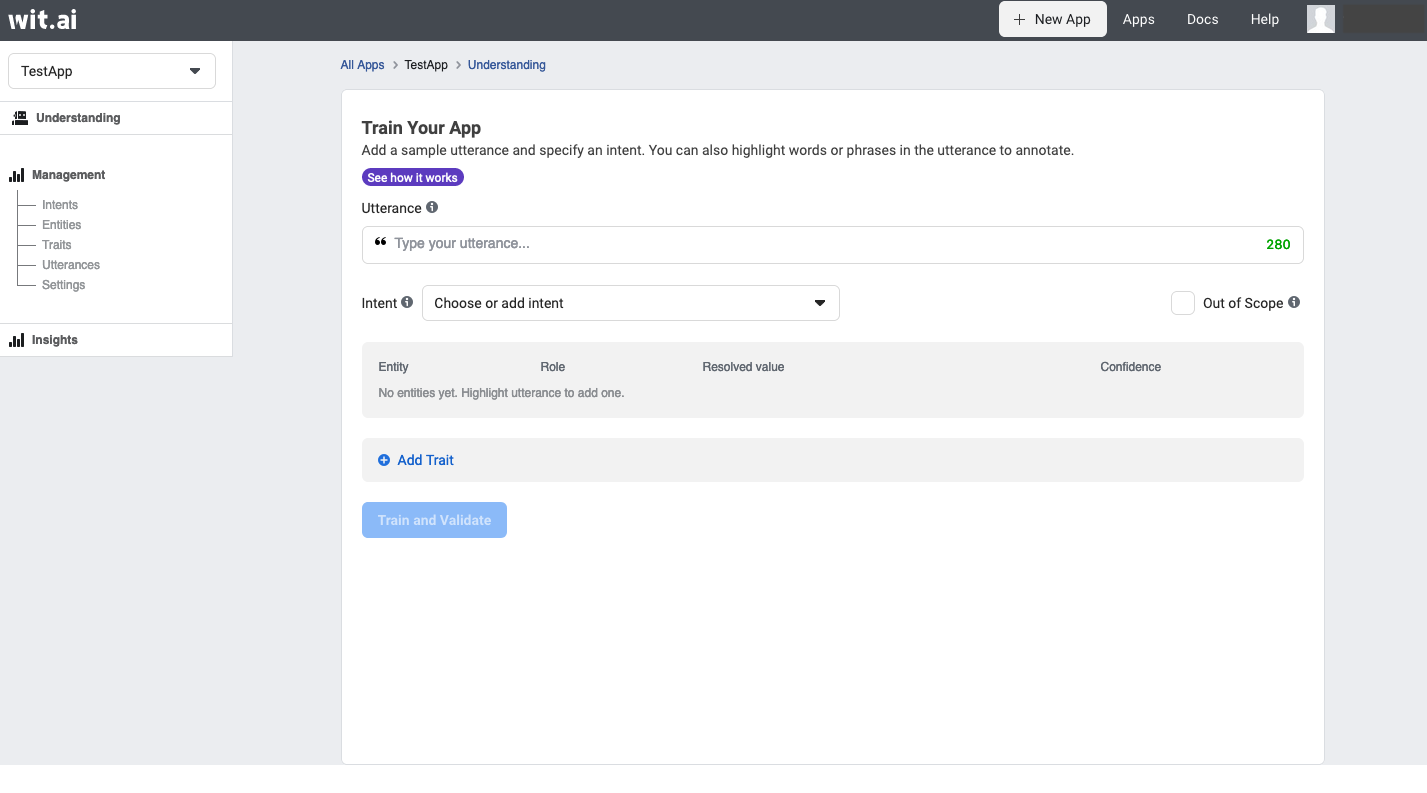This screenshot has width=1427, height=793.
Task: Click the Confidence column header
Action: coord(1131,367)
